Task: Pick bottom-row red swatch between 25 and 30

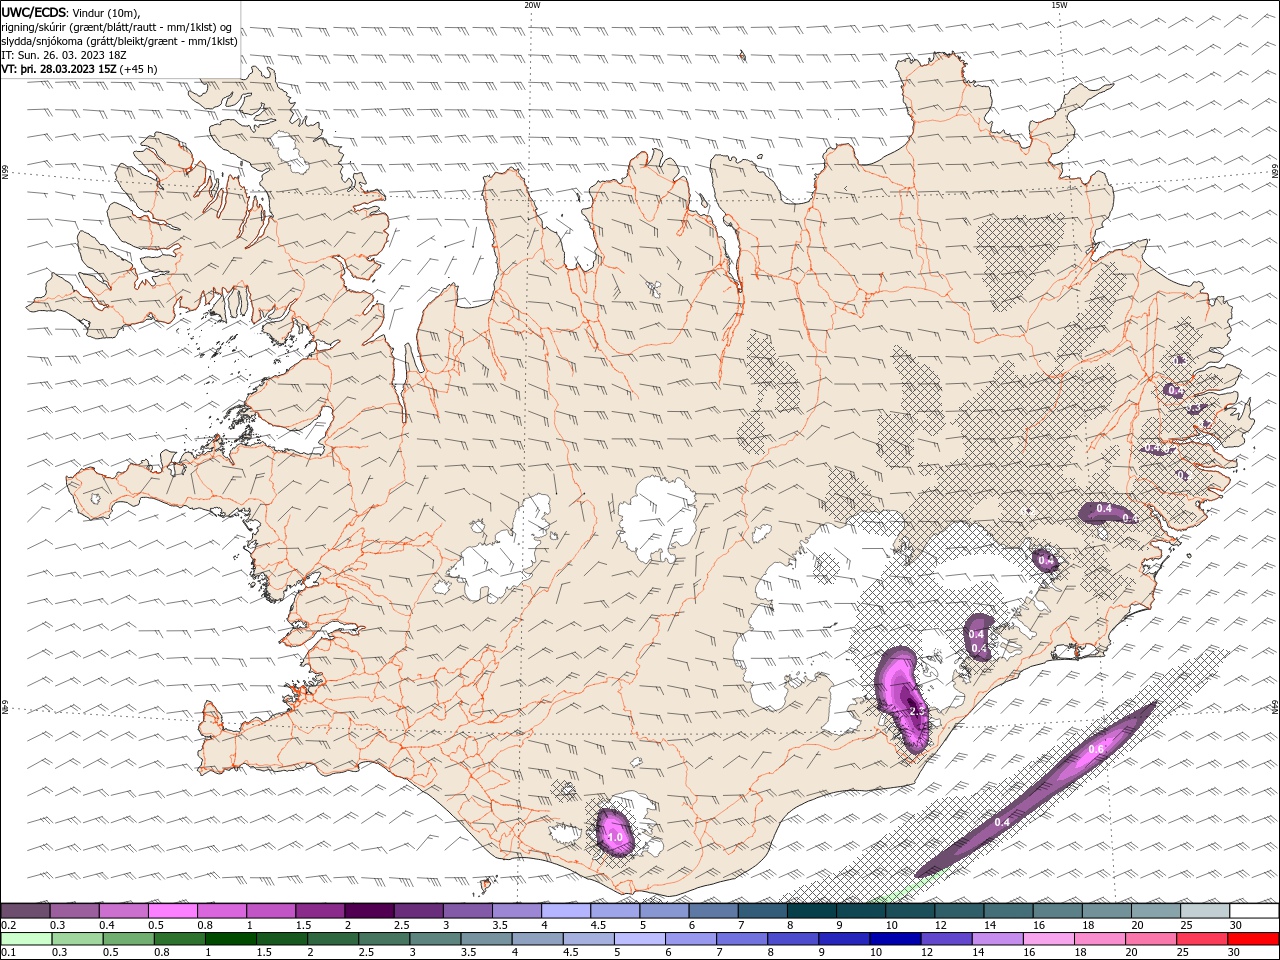Action: 1202,939
